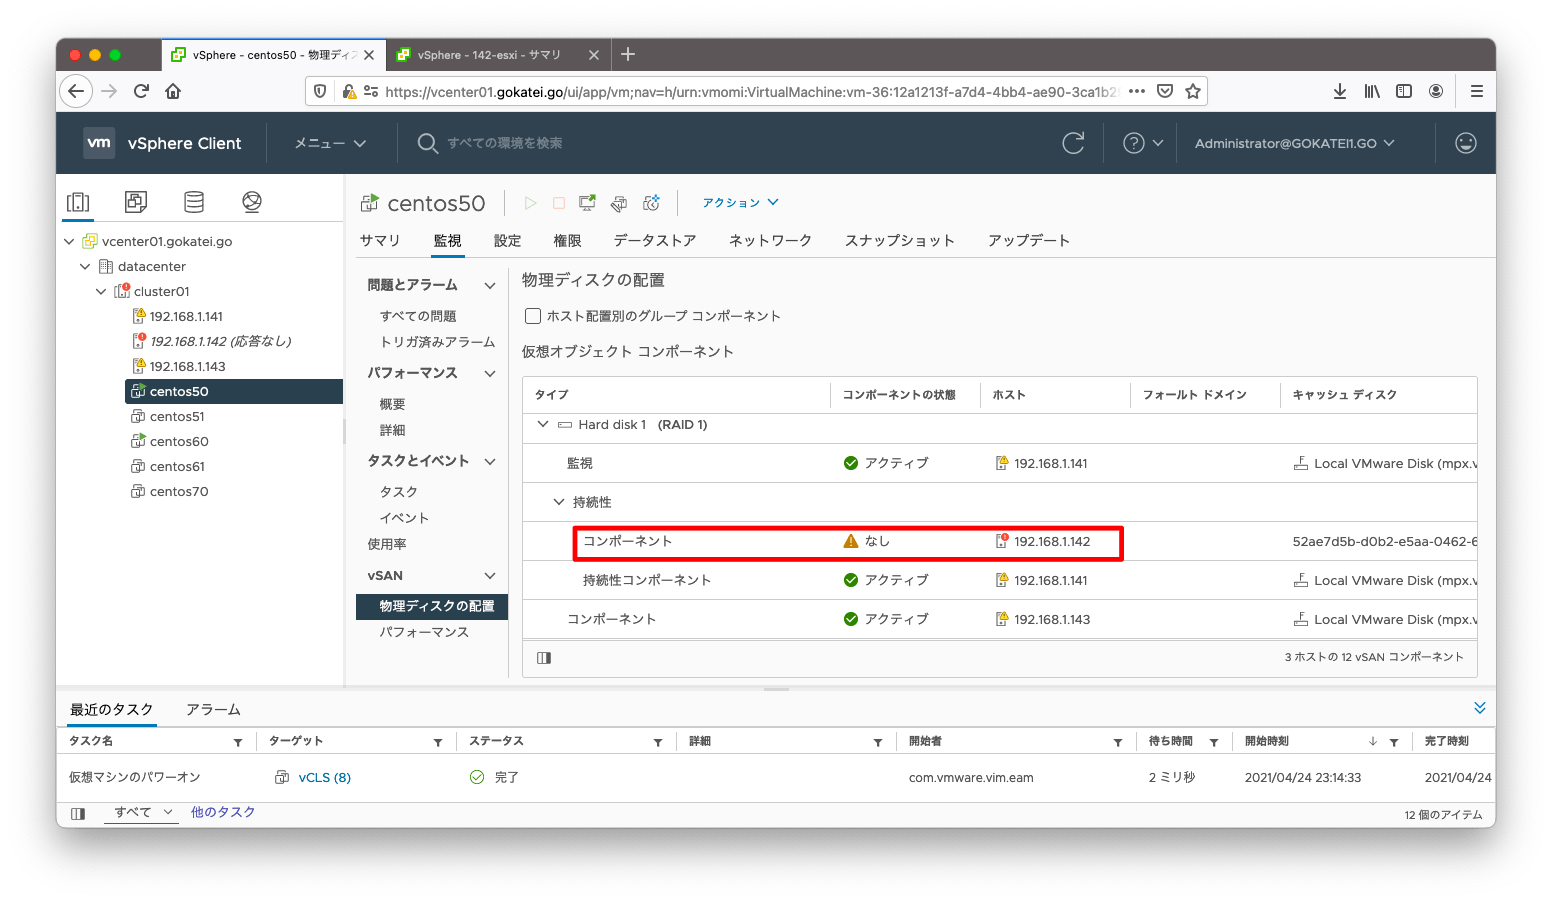The width and height of the screenshot is (1552, 902).
Task: Click the blue progress indicator under inventory icons
Action: click(x=78, y=218)
